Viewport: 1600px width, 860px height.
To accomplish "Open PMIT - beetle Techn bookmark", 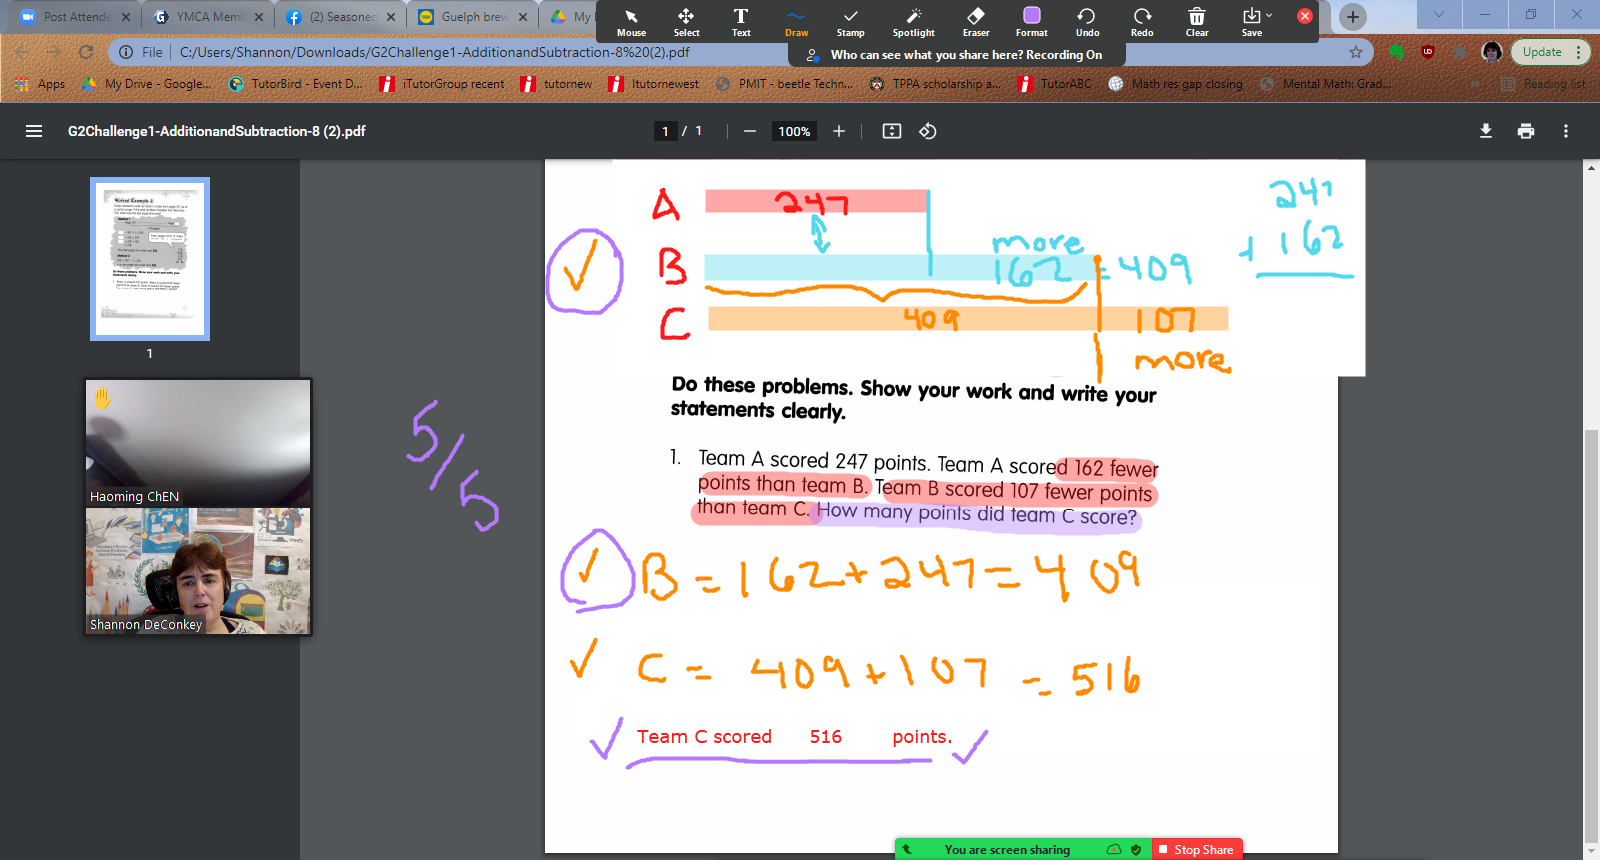I will 784,84.
